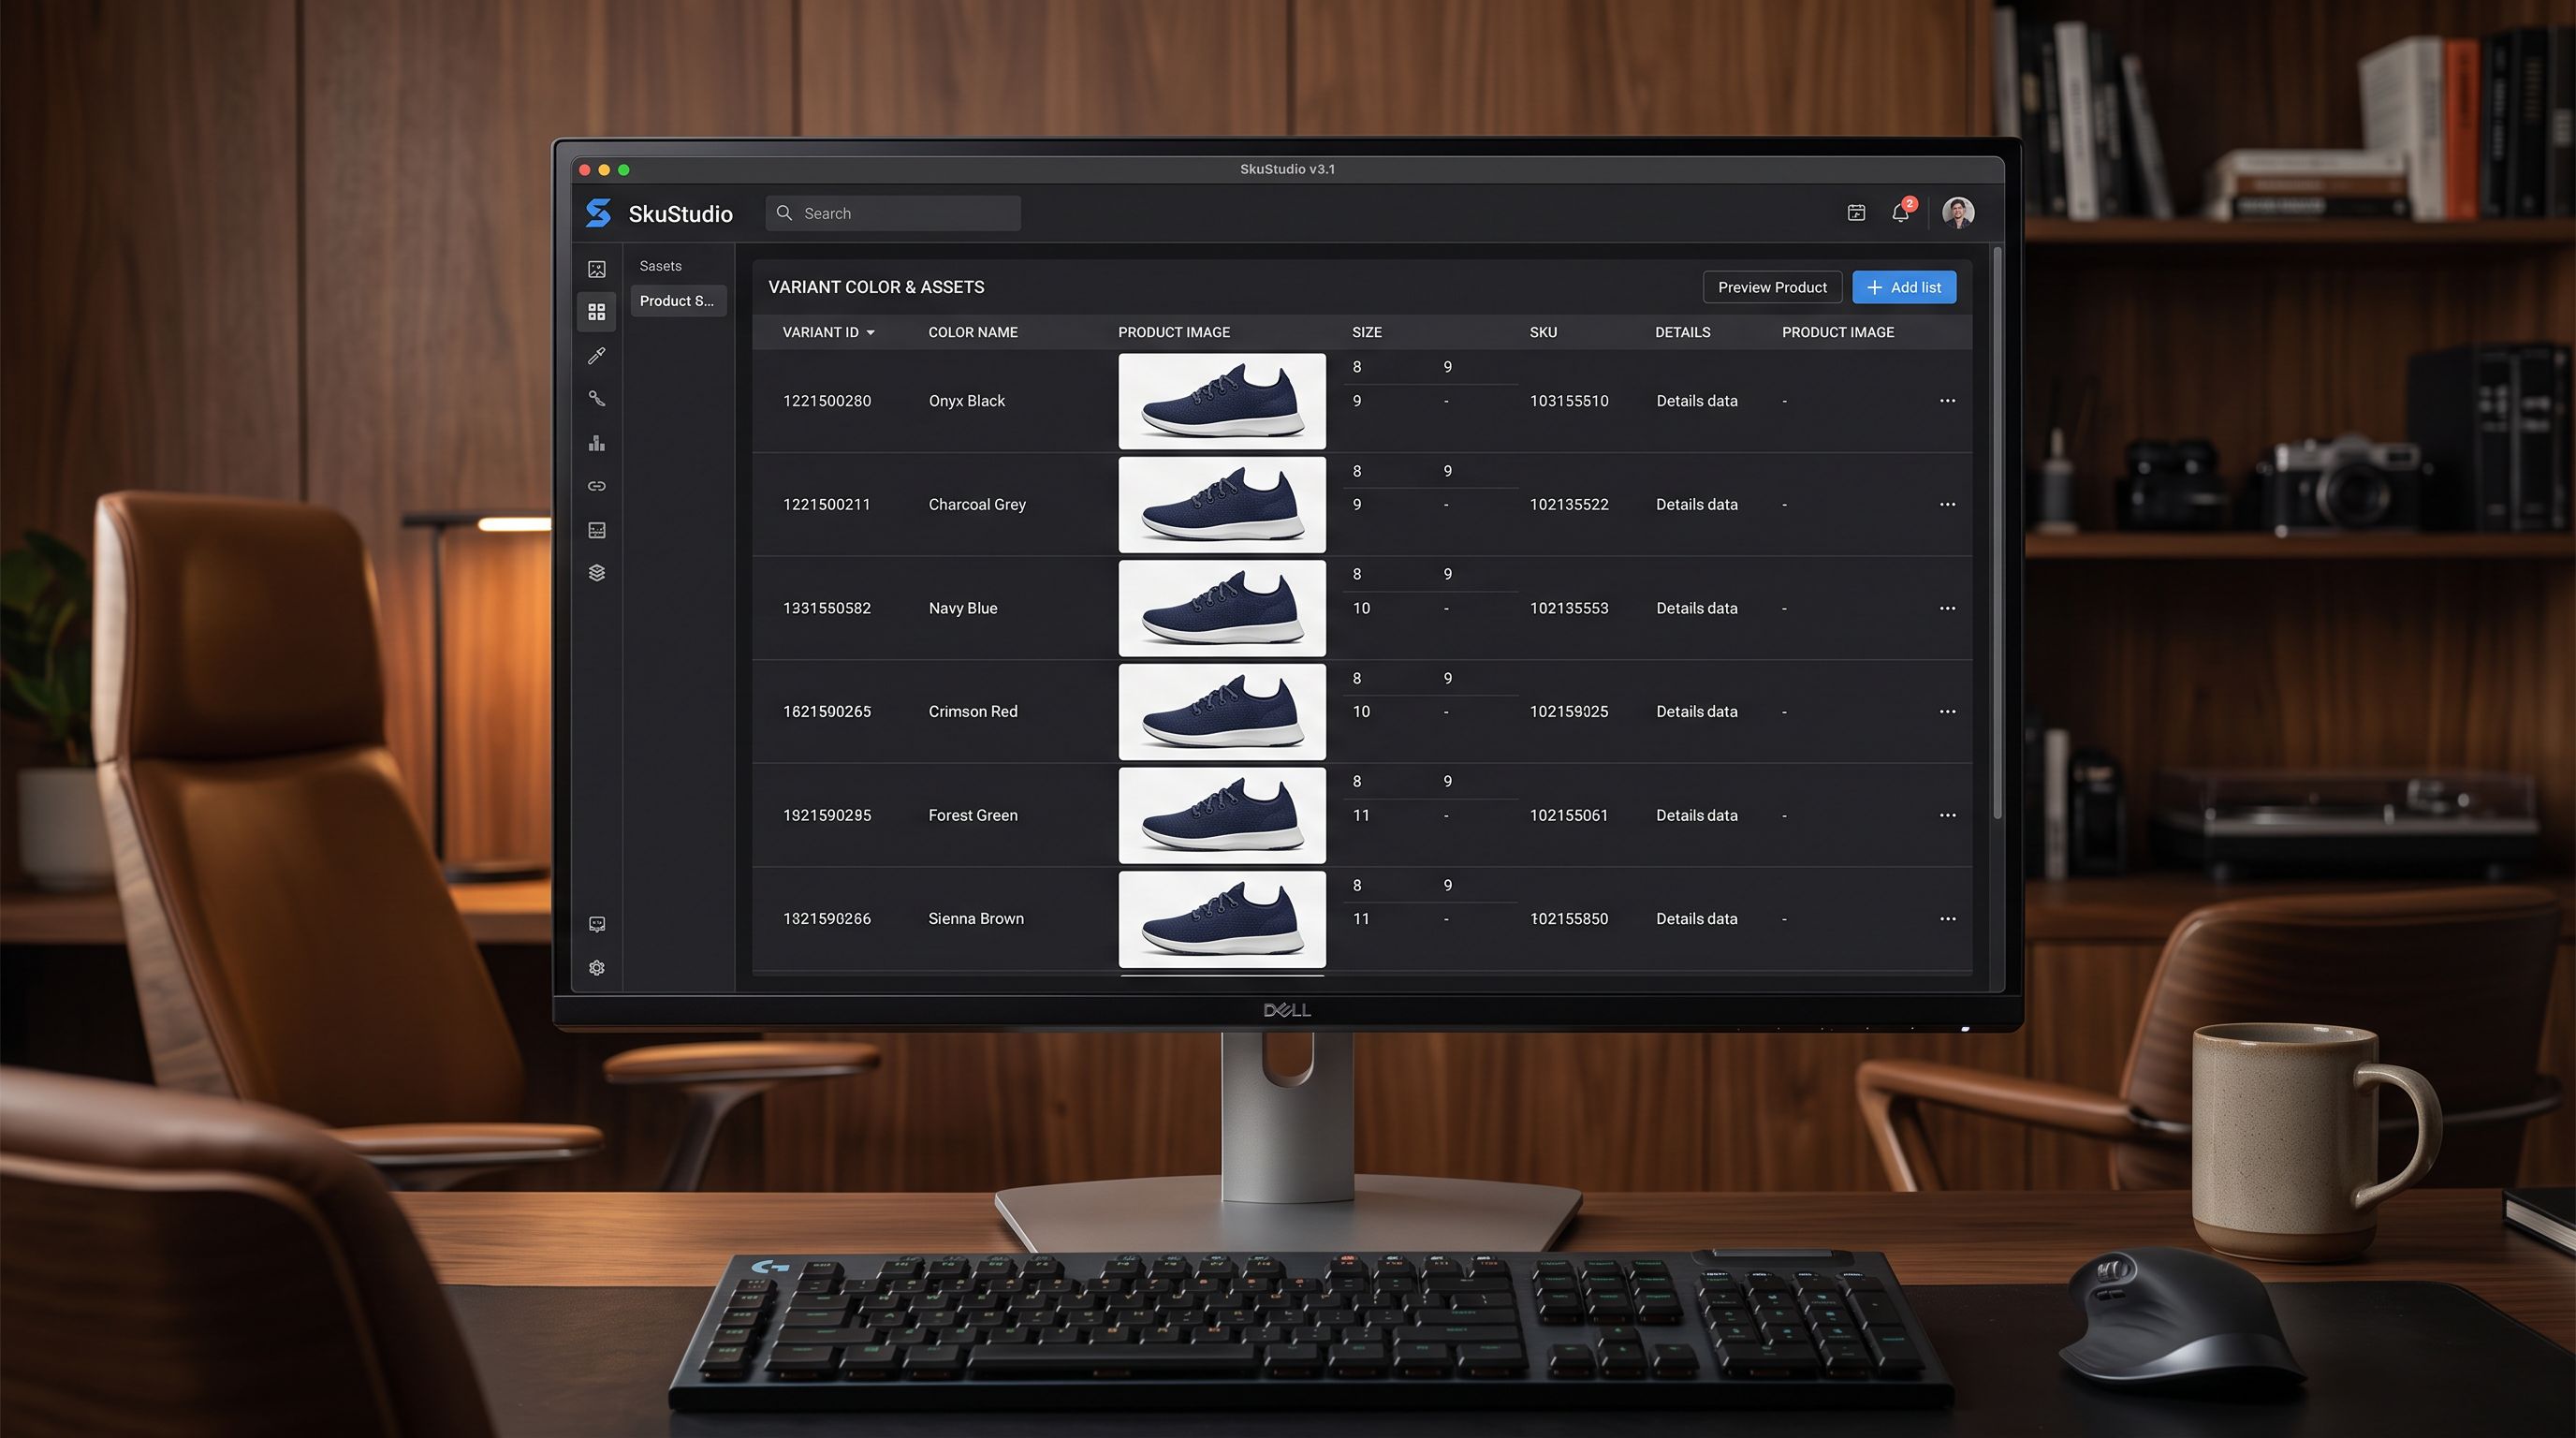
Task: Select variant ID 1221500211
Action: pos(826,504)
